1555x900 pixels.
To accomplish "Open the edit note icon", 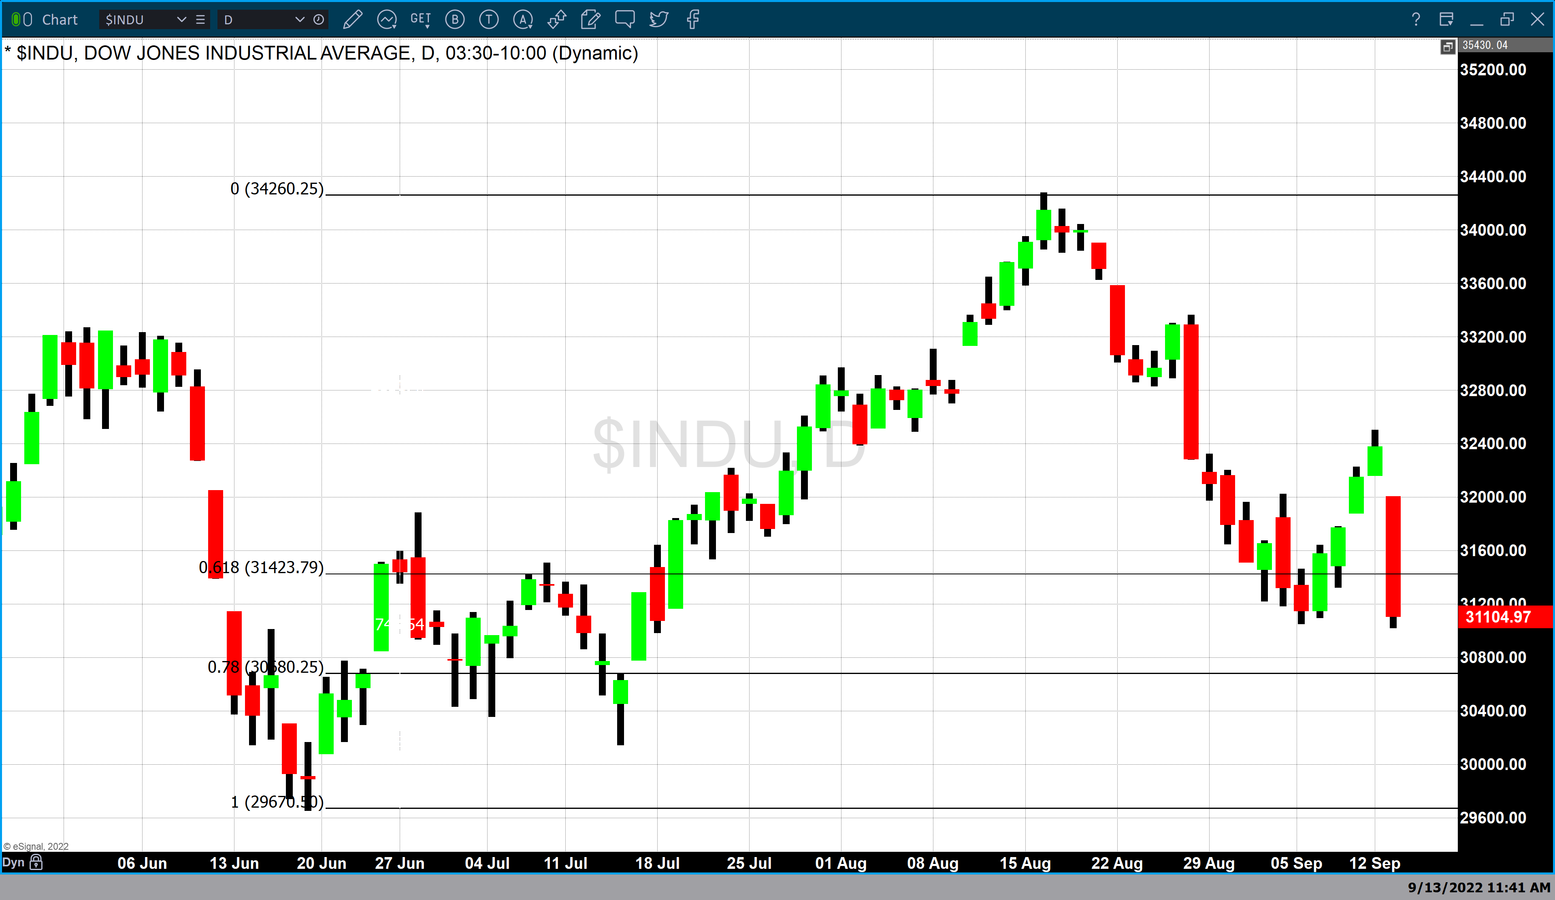I will pyautogui.click(x=591, y=19).
